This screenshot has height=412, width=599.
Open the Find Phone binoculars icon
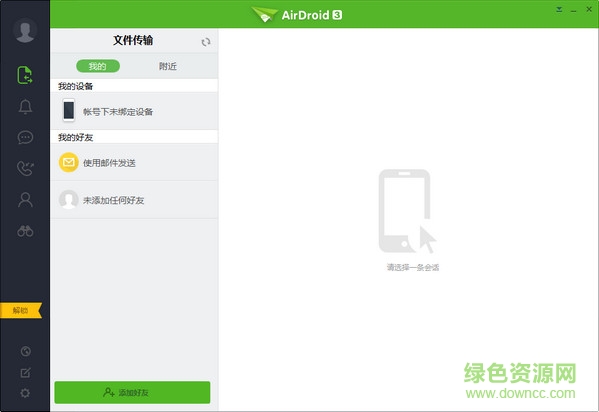[x=25, y=231]
